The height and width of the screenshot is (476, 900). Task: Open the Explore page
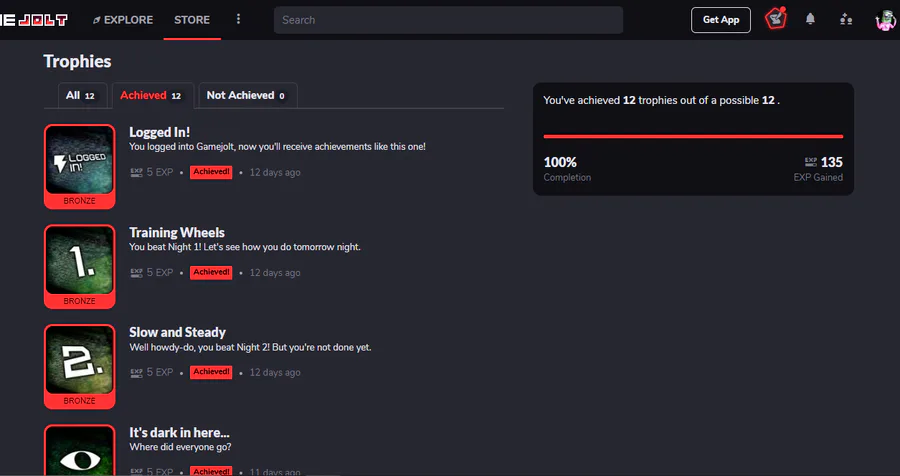[123, 20]
